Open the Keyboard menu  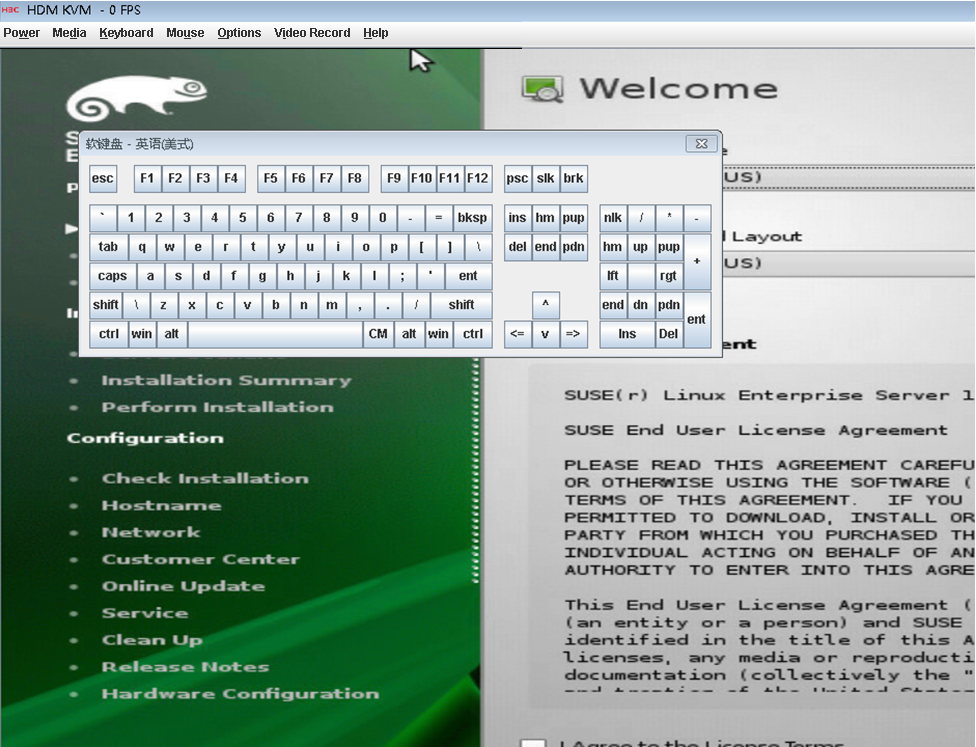click(126, 33)
